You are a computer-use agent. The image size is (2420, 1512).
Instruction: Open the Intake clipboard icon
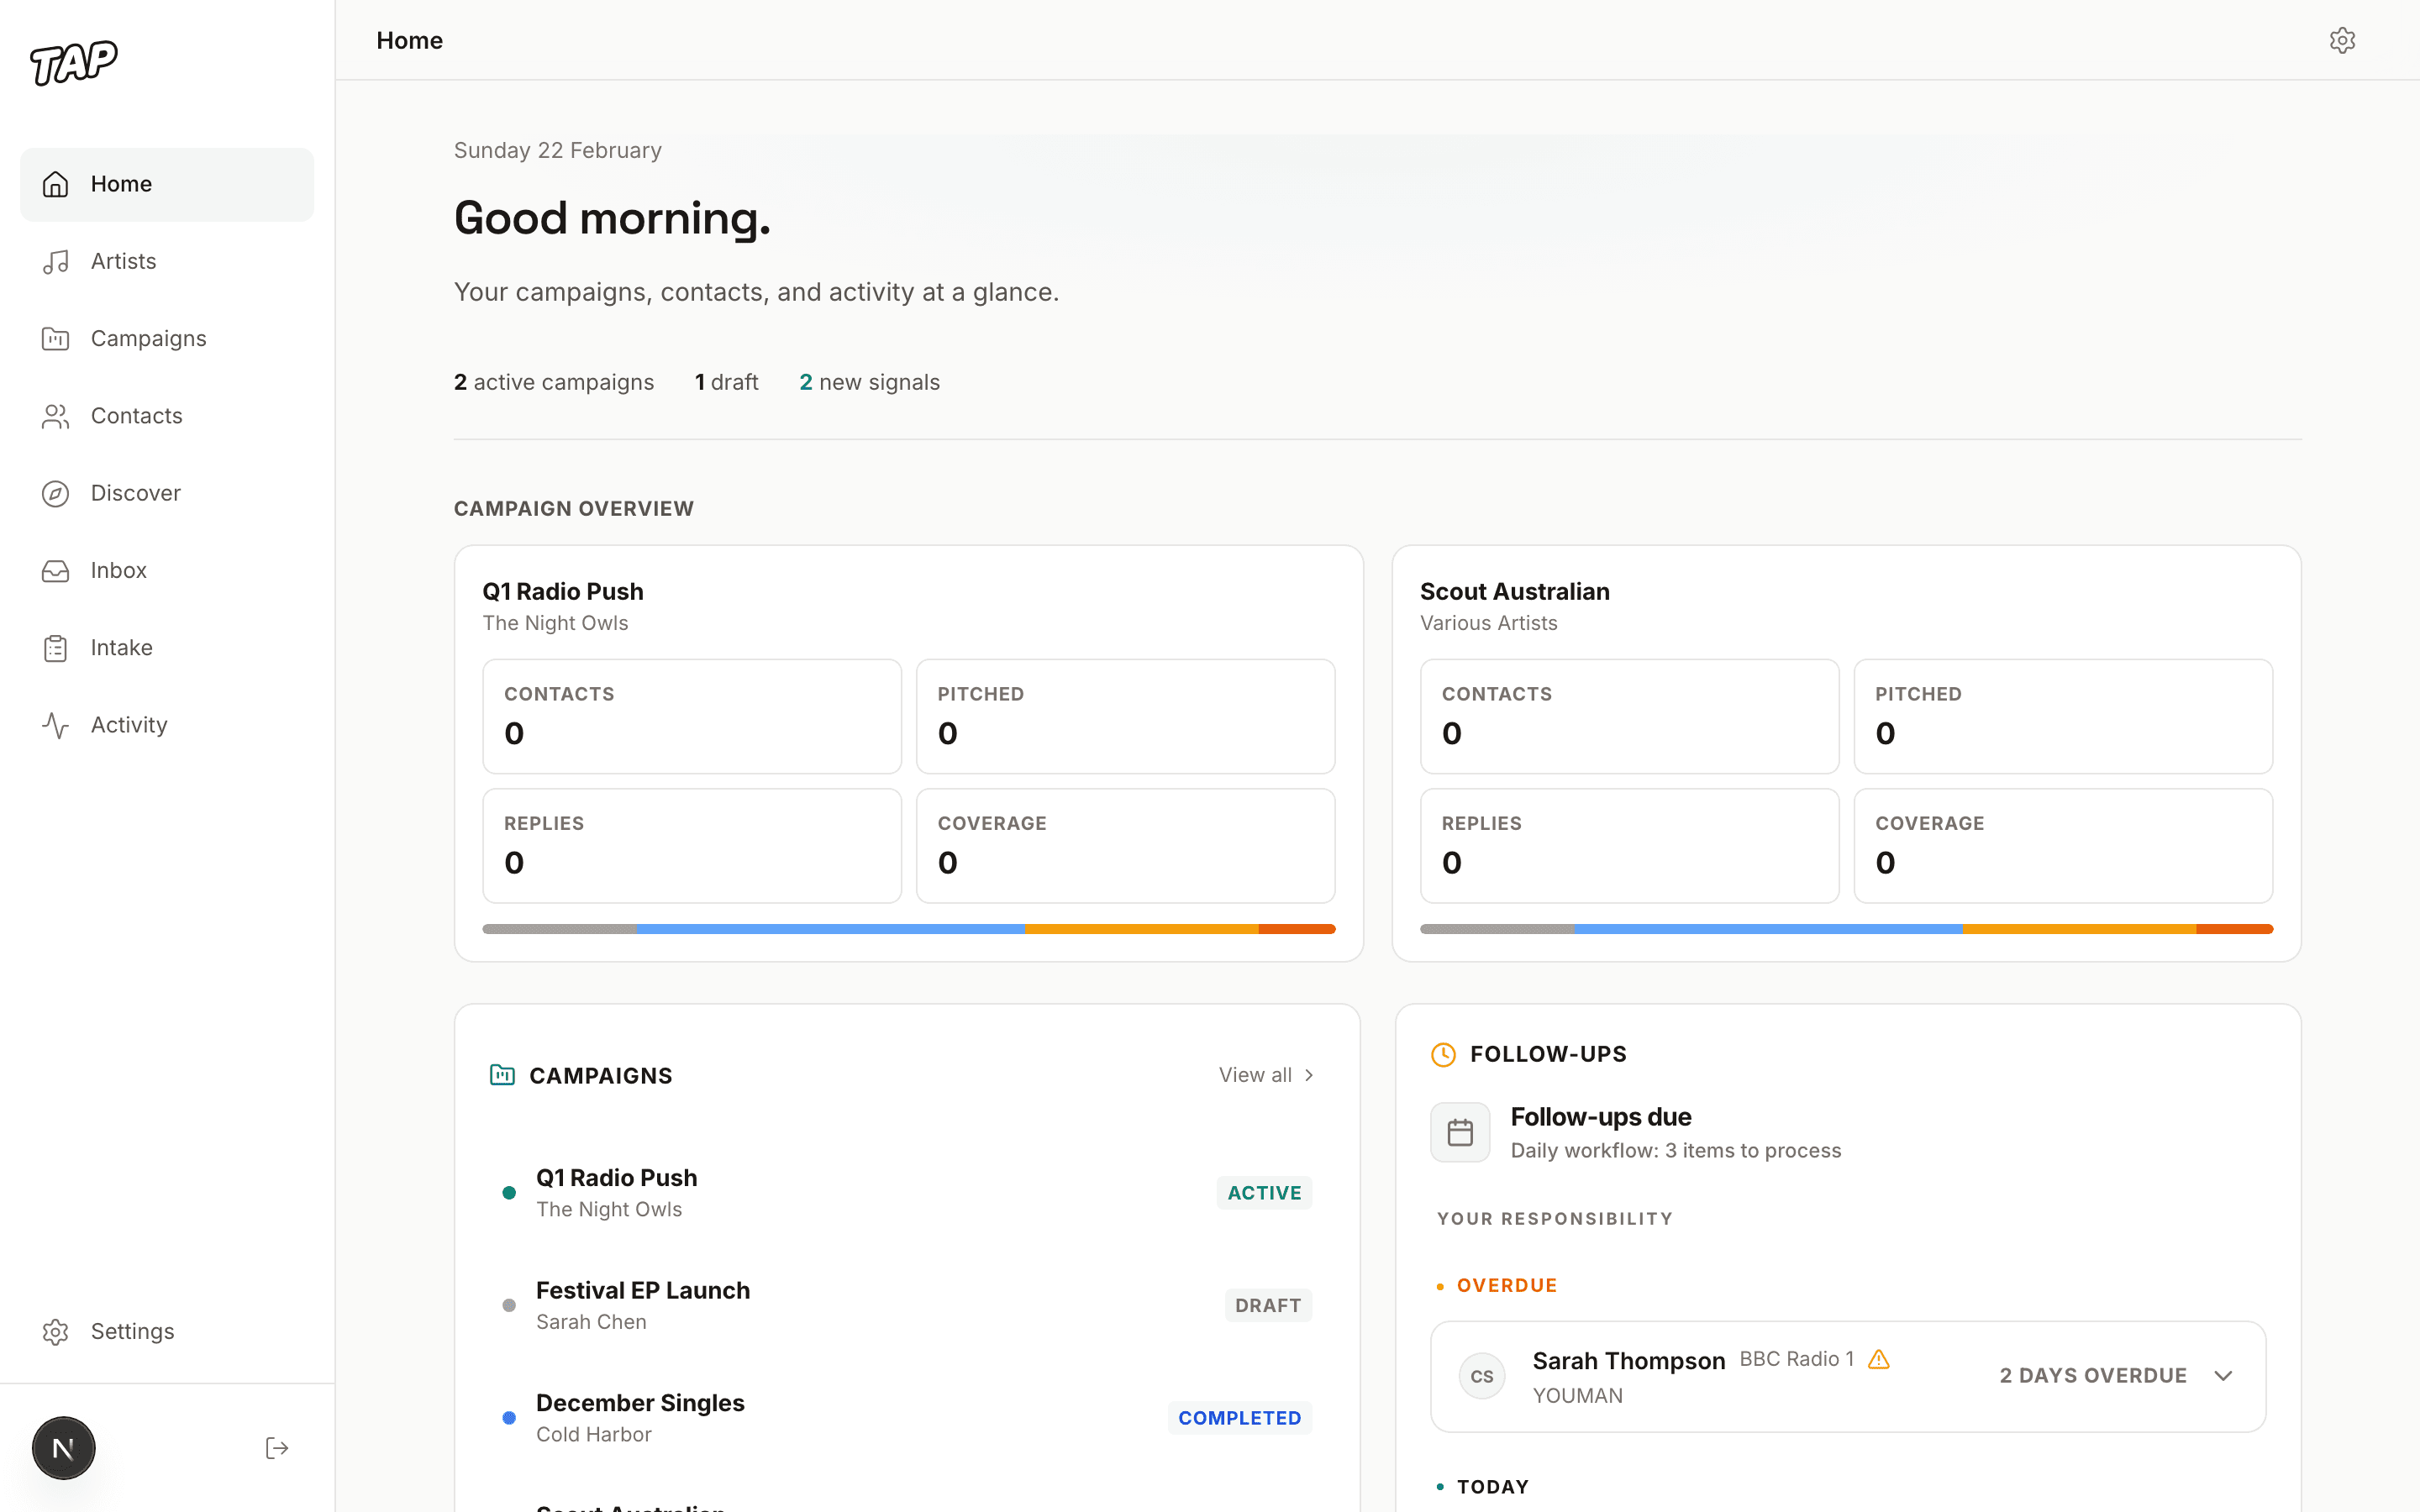tap(55, 647)
